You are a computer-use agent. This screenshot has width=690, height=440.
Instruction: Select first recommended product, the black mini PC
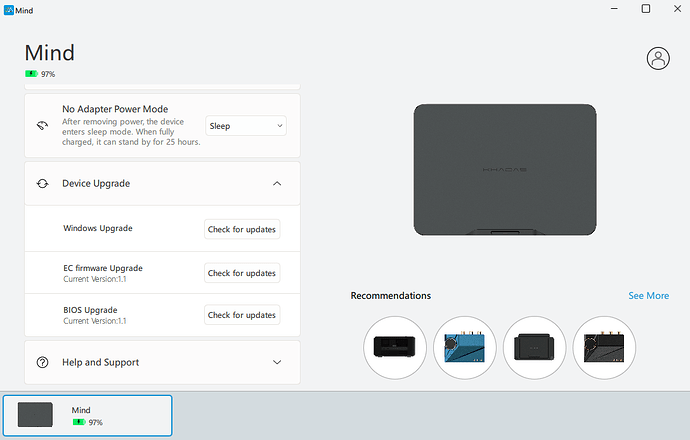pyautogui.click(x=395, y=347)
